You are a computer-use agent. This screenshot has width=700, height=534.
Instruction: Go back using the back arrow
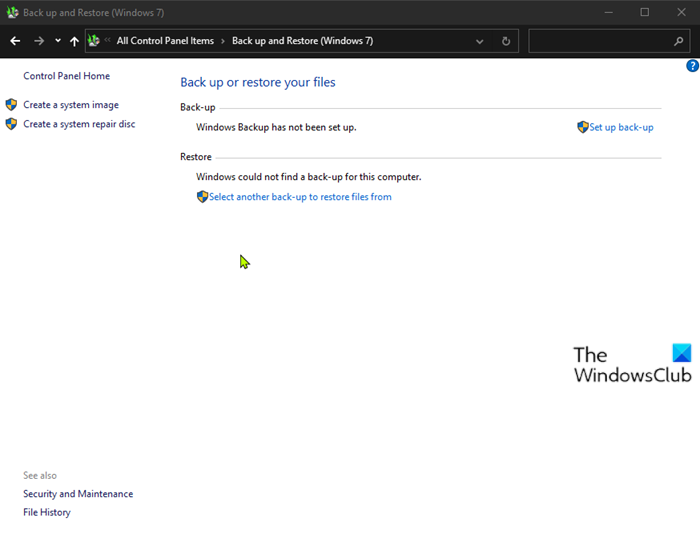[x=15, y=41]
